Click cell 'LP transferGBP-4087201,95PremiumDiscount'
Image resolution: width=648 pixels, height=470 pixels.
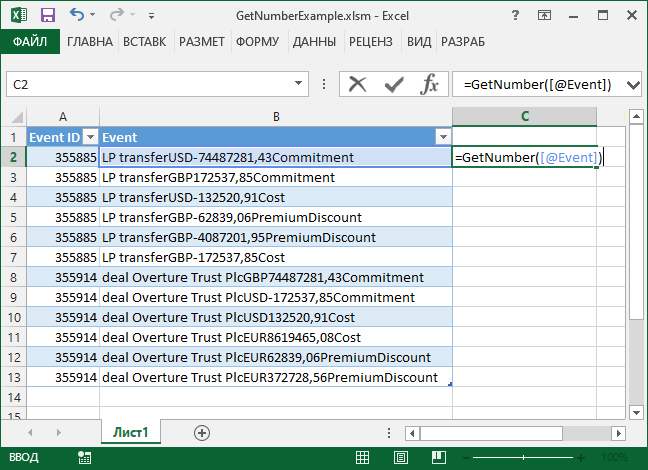(x=276, y=237)
